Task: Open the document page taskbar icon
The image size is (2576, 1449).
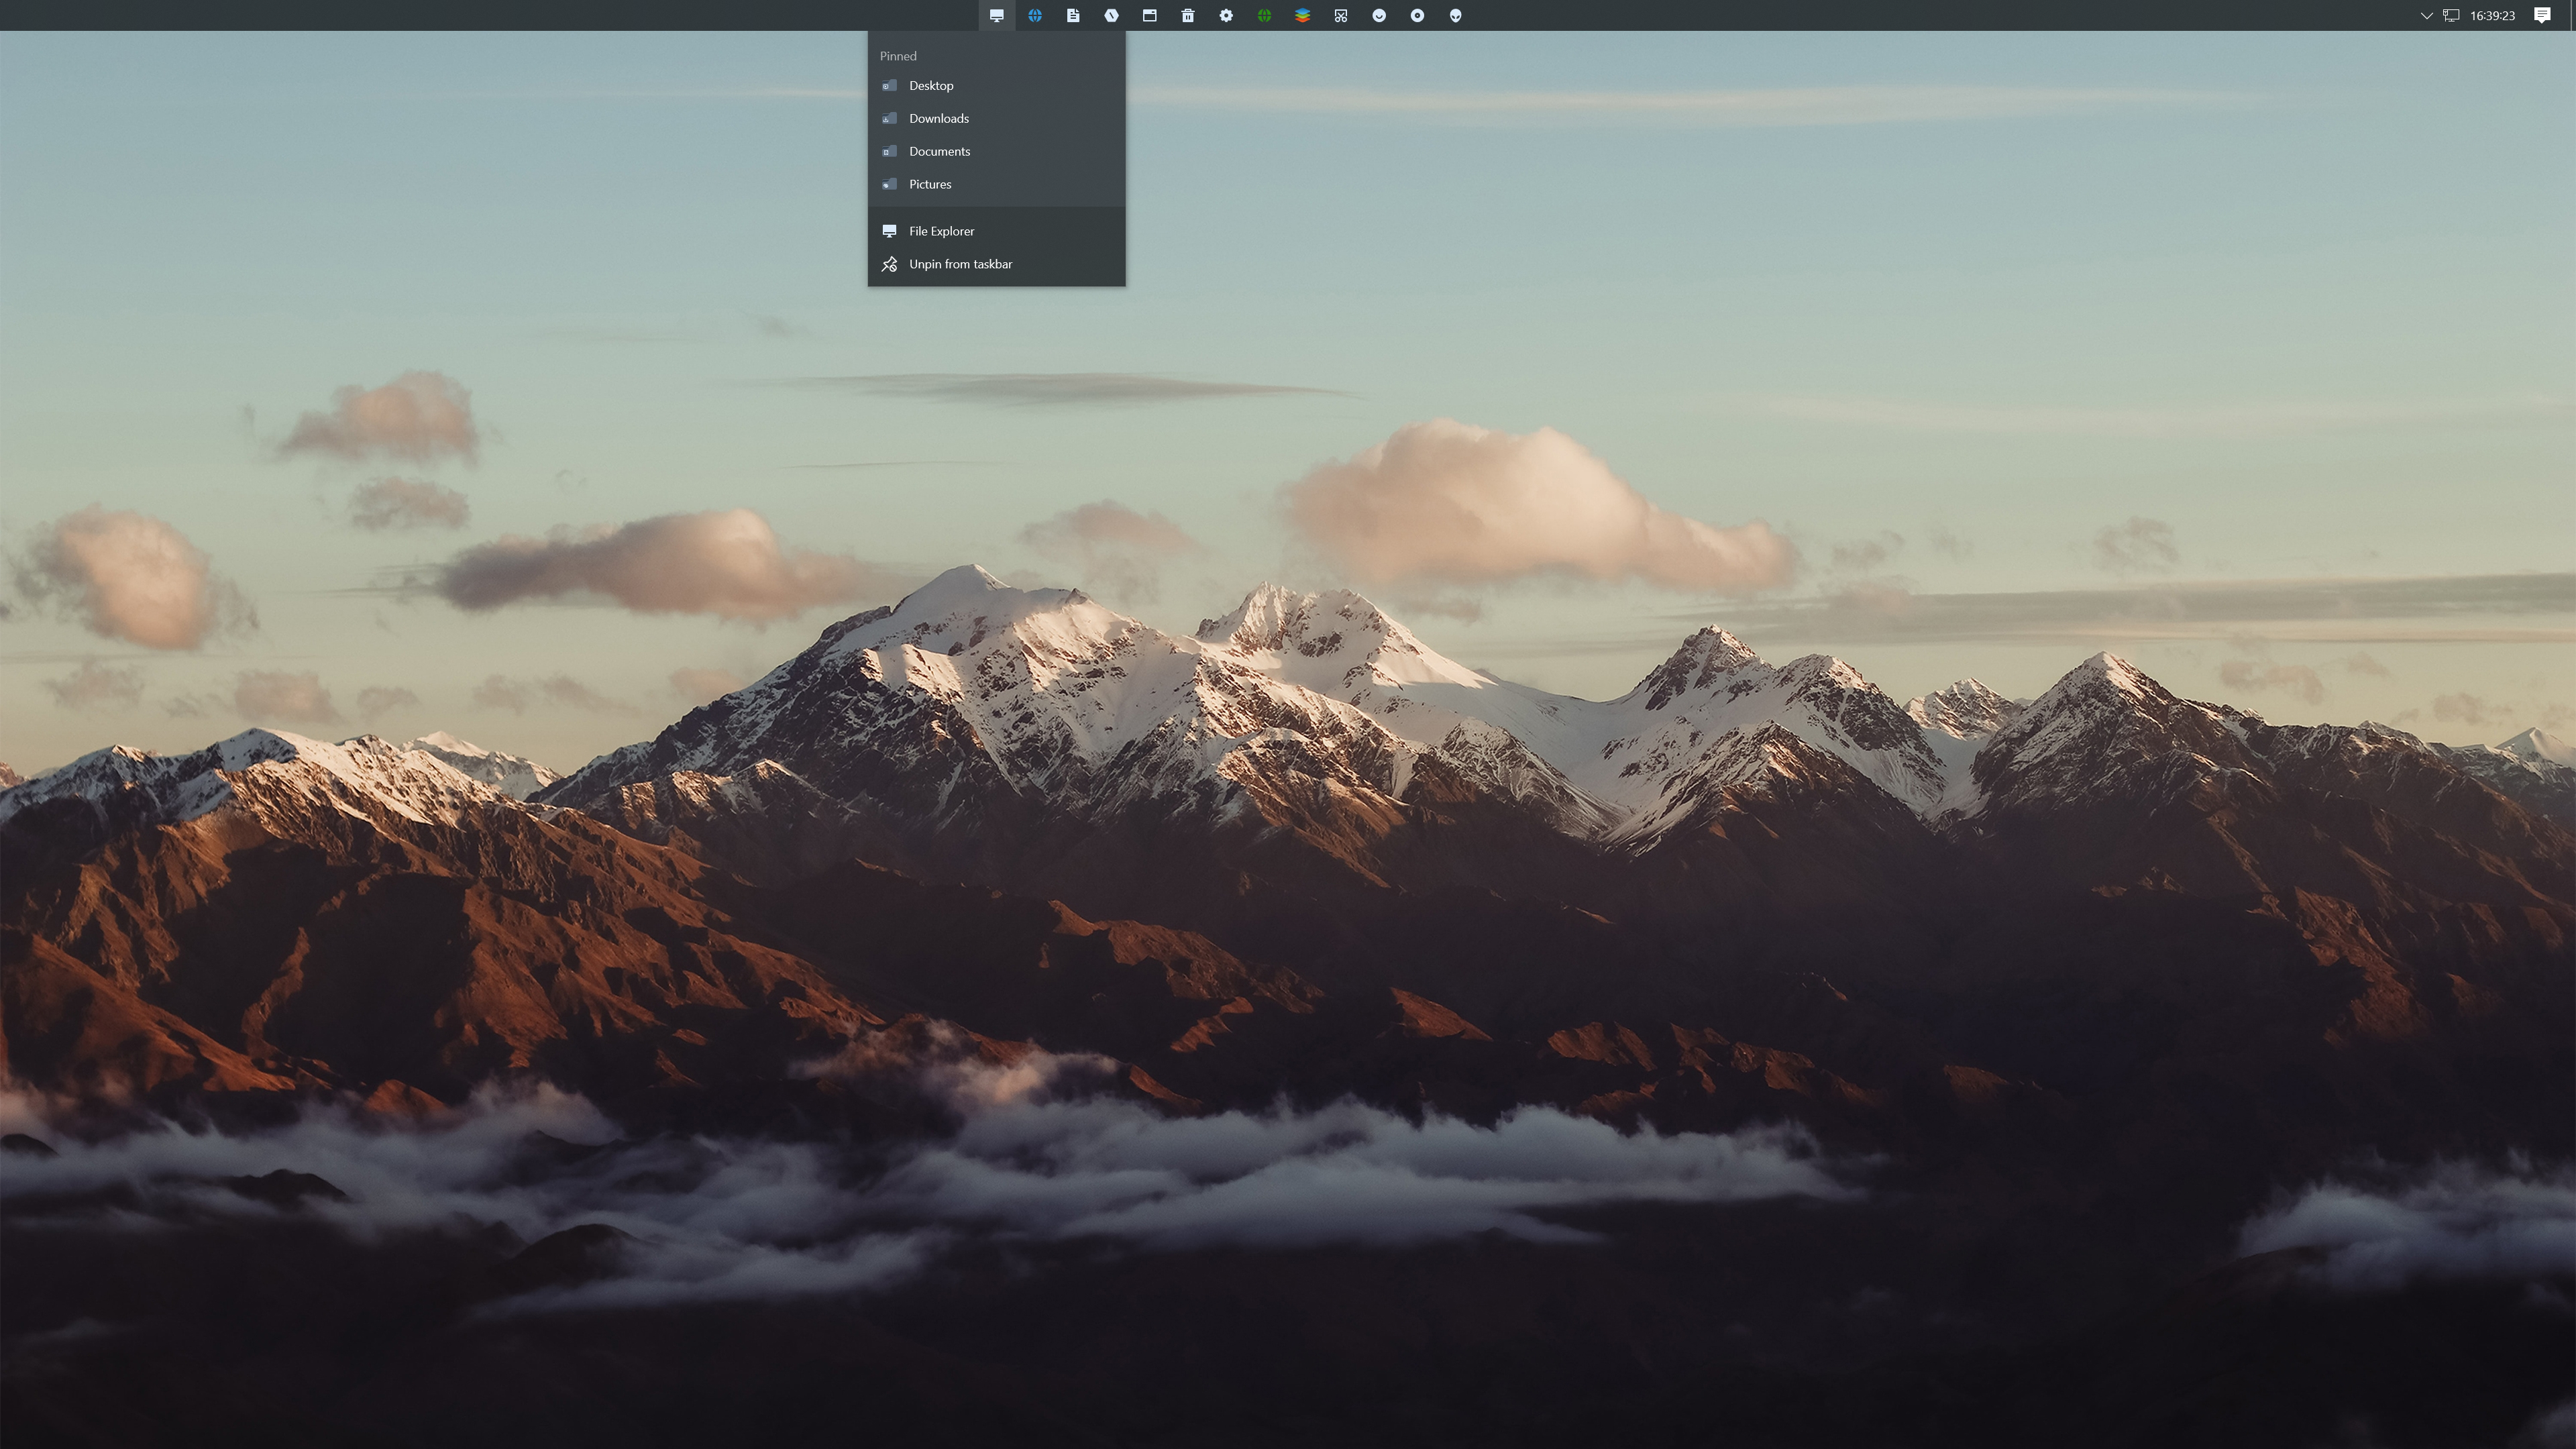Action: [x=1073, y=15]
